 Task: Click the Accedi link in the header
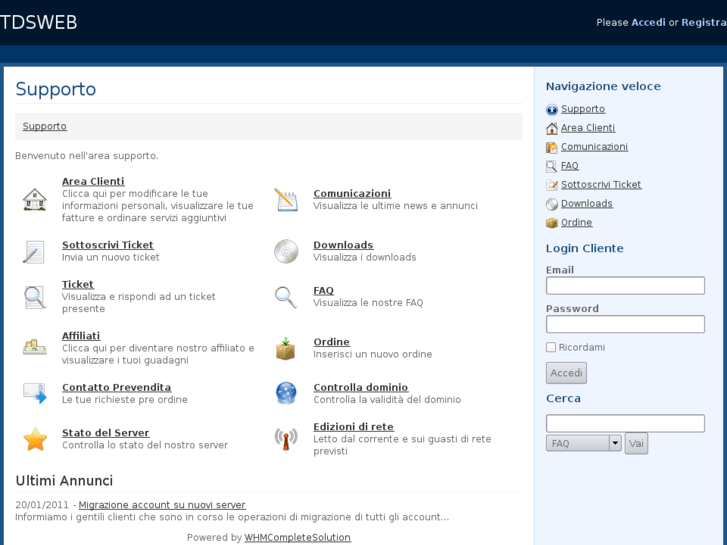648,22
